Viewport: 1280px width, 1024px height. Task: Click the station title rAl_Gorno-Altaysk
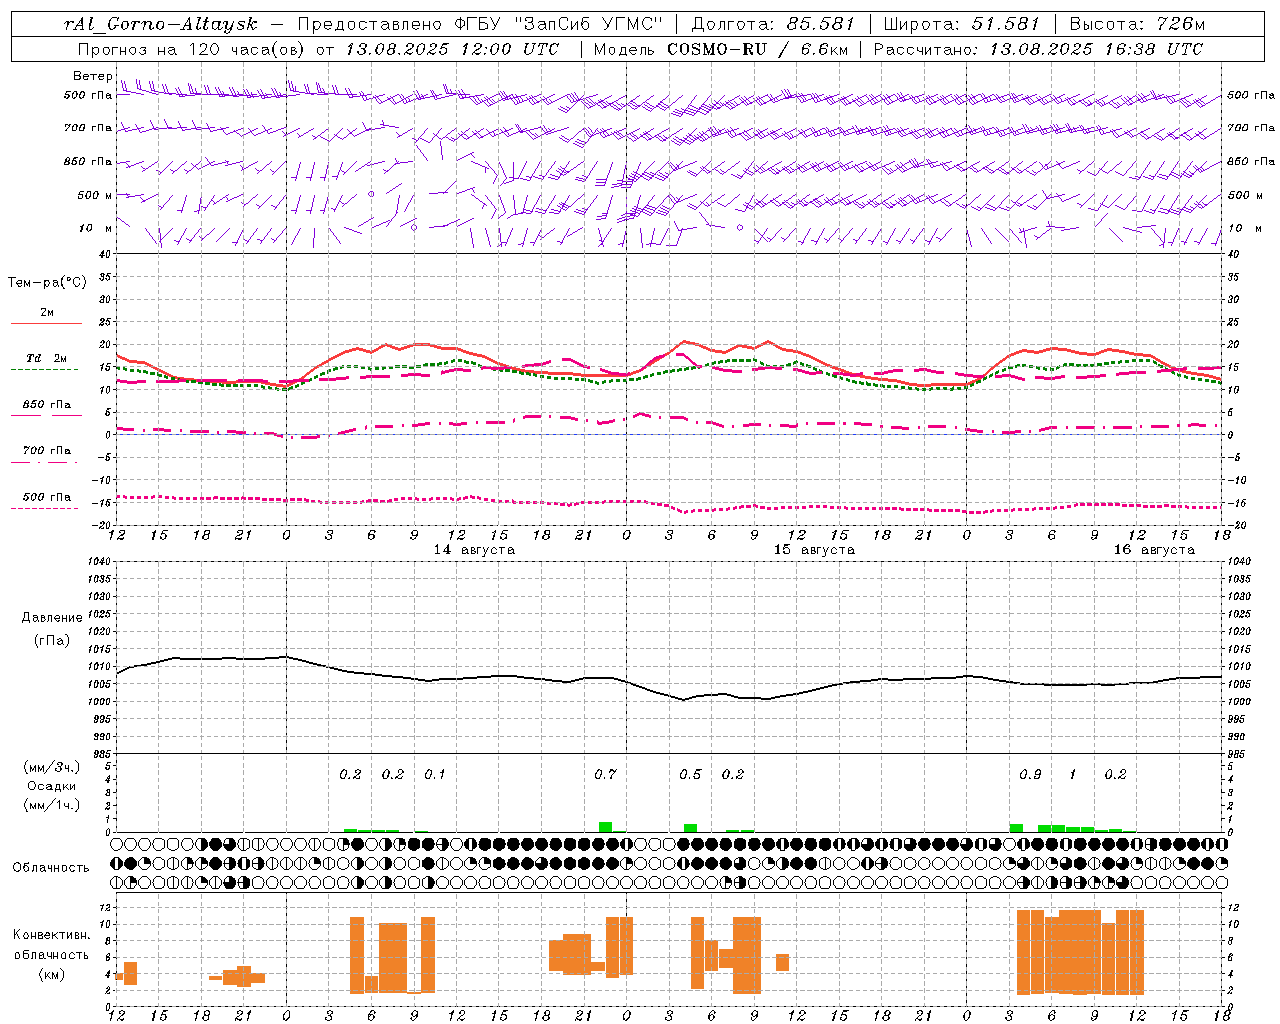click(161, 24)
